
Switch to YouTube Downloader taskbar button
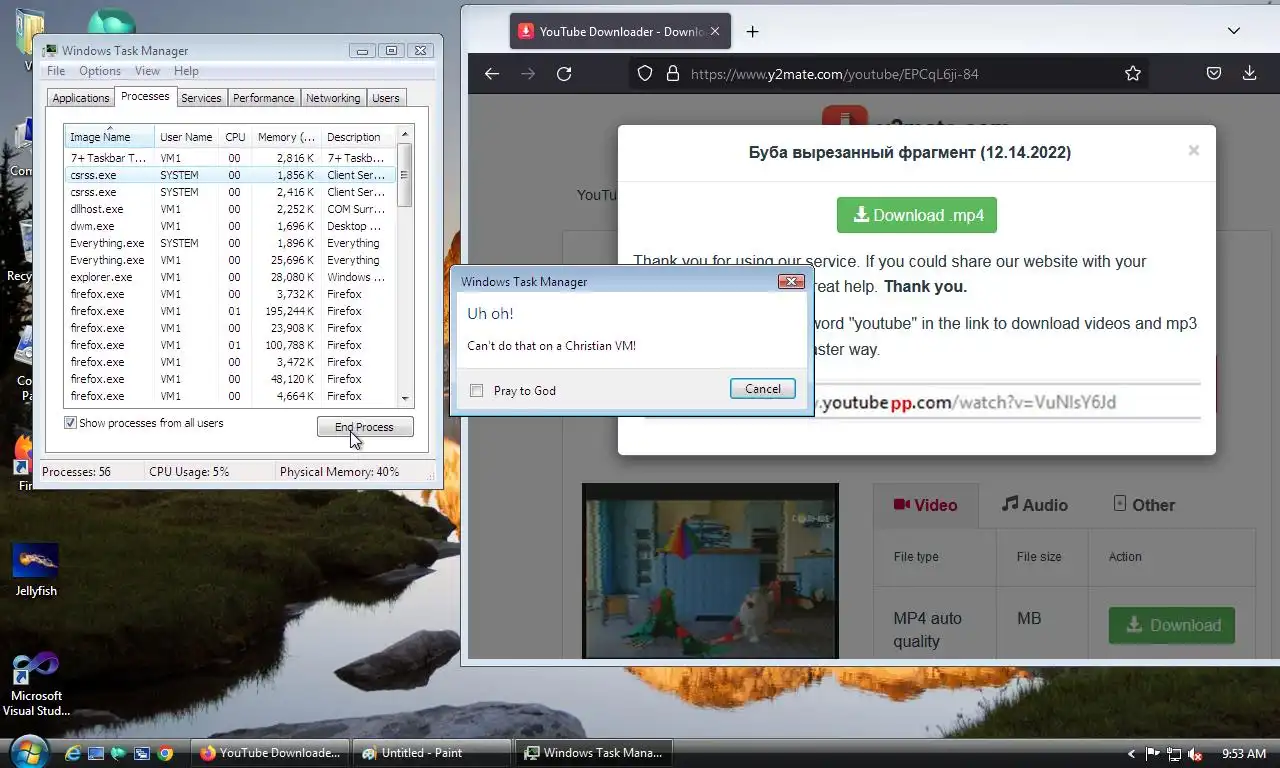coord(271,753)
